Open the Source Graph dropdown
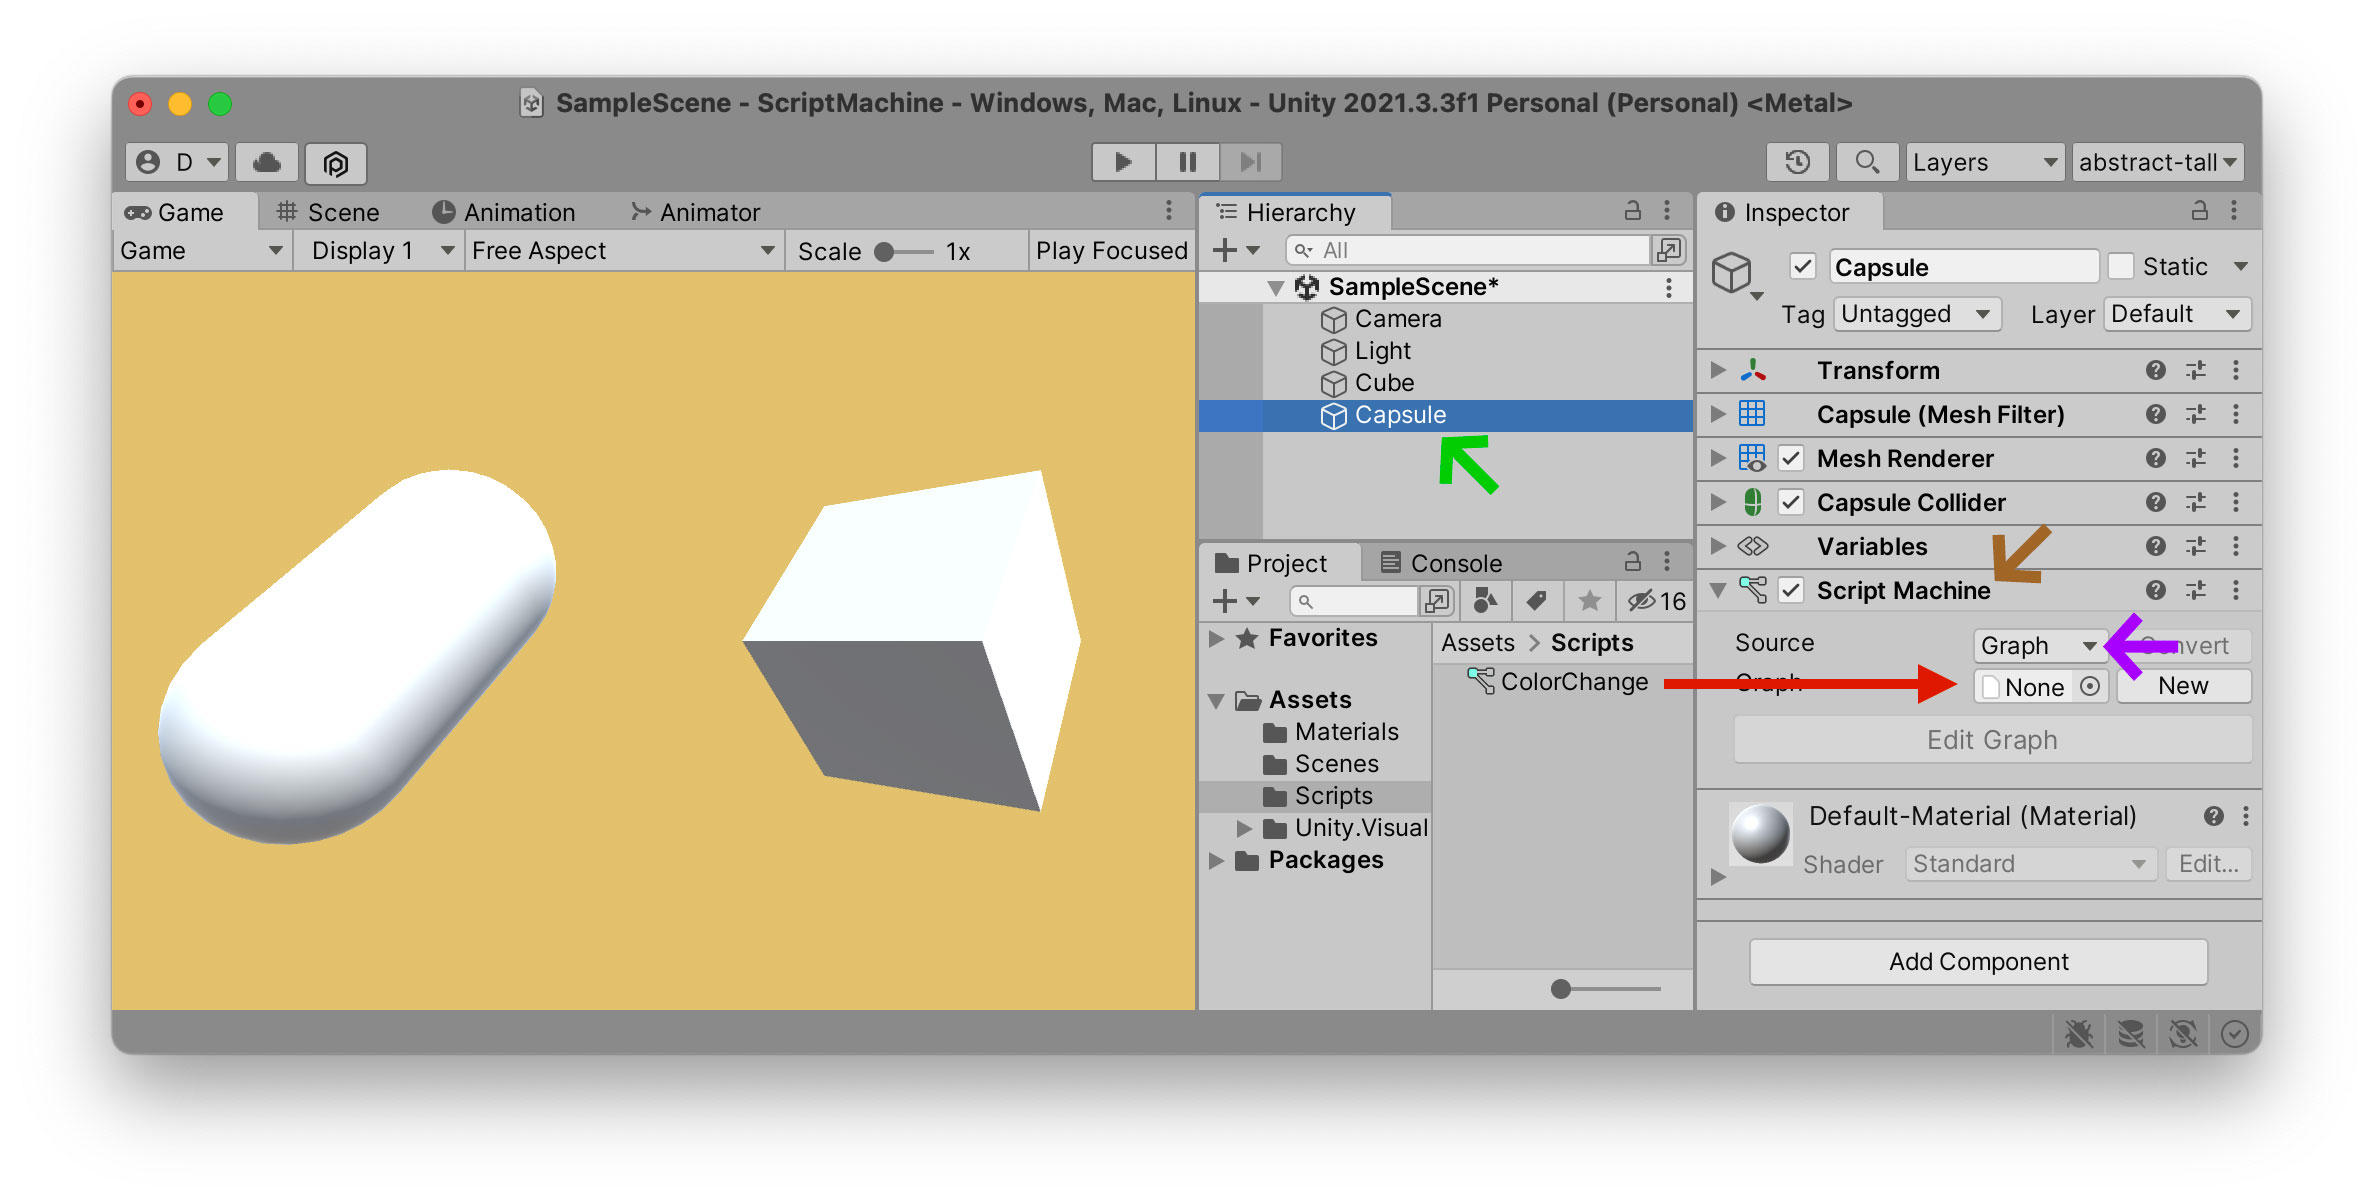This screenshot has width=2374, height=1202. coord(2036,645)
